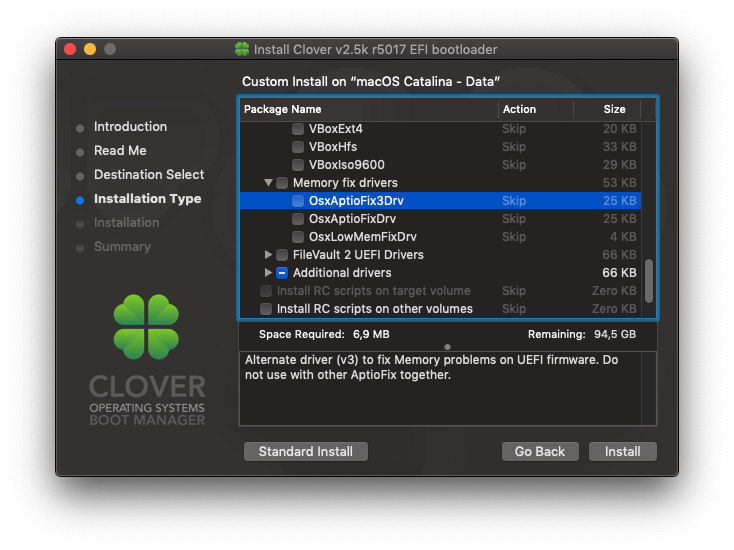Click the split-pane divider handle dot

pos(448,347)
